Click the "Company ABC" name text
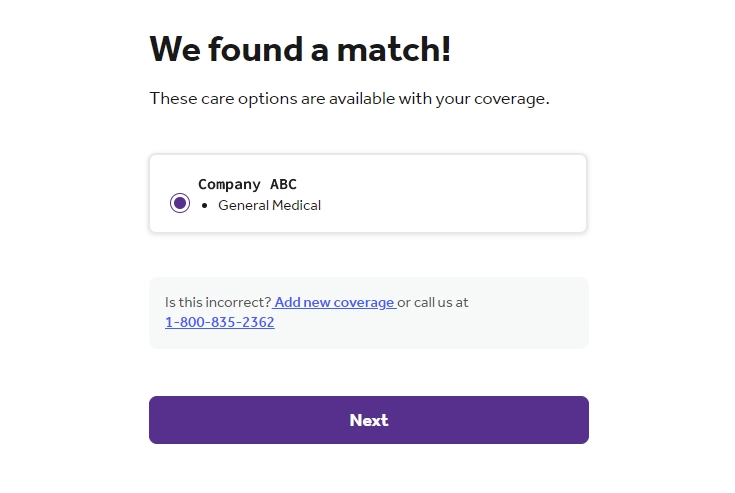This screenshot has width=735, height=493. pyautogui.click(x=247, y=184)
